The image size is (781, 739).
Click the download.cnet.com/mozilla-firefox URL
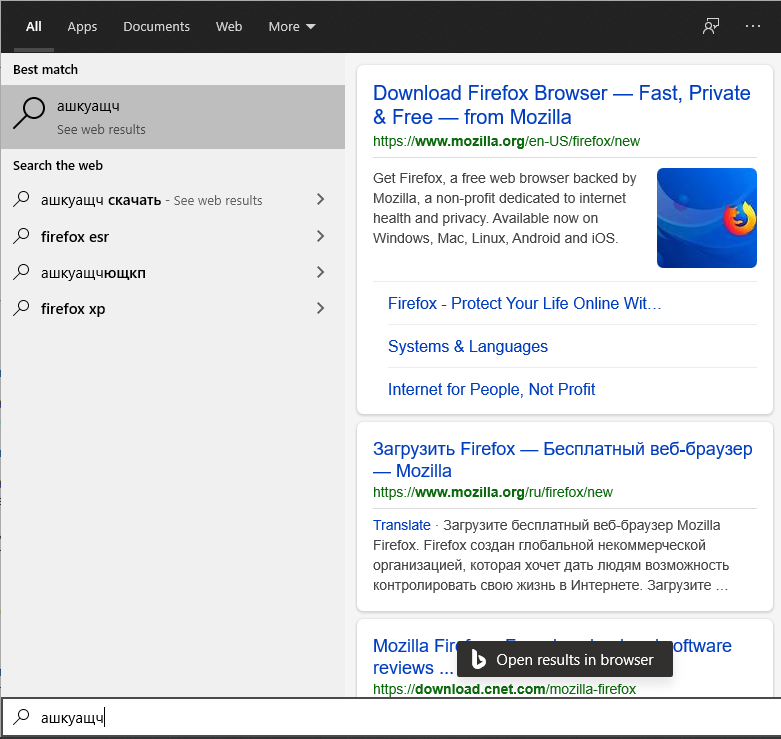click(504, 689)
